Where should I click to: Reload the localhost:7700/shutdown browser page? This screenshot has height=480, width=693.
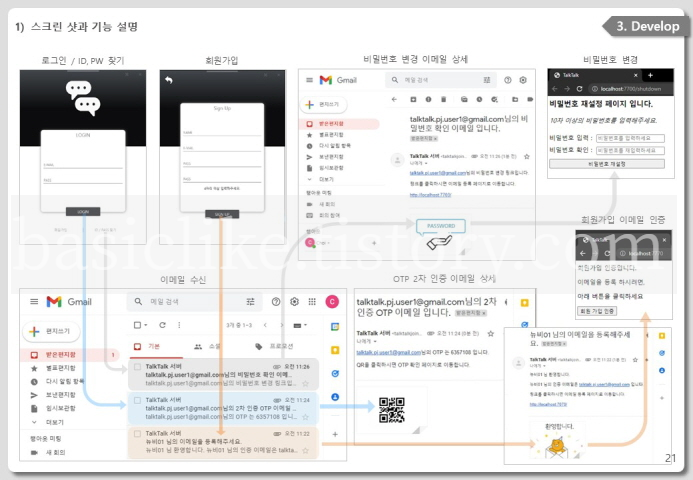click(x=579, y=89)
